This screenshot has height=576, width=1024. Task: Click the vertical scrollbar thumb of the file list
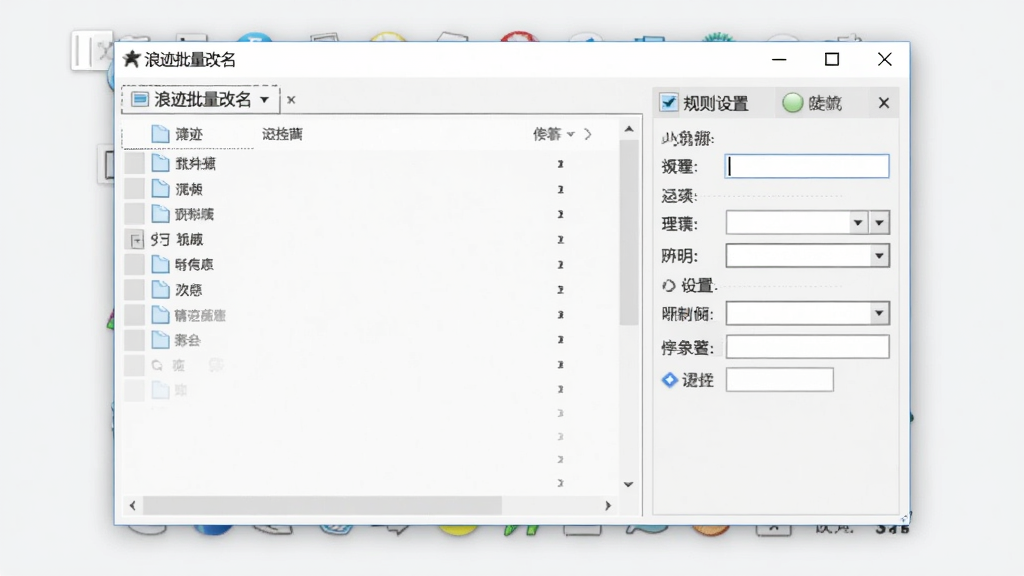(629, 232)
